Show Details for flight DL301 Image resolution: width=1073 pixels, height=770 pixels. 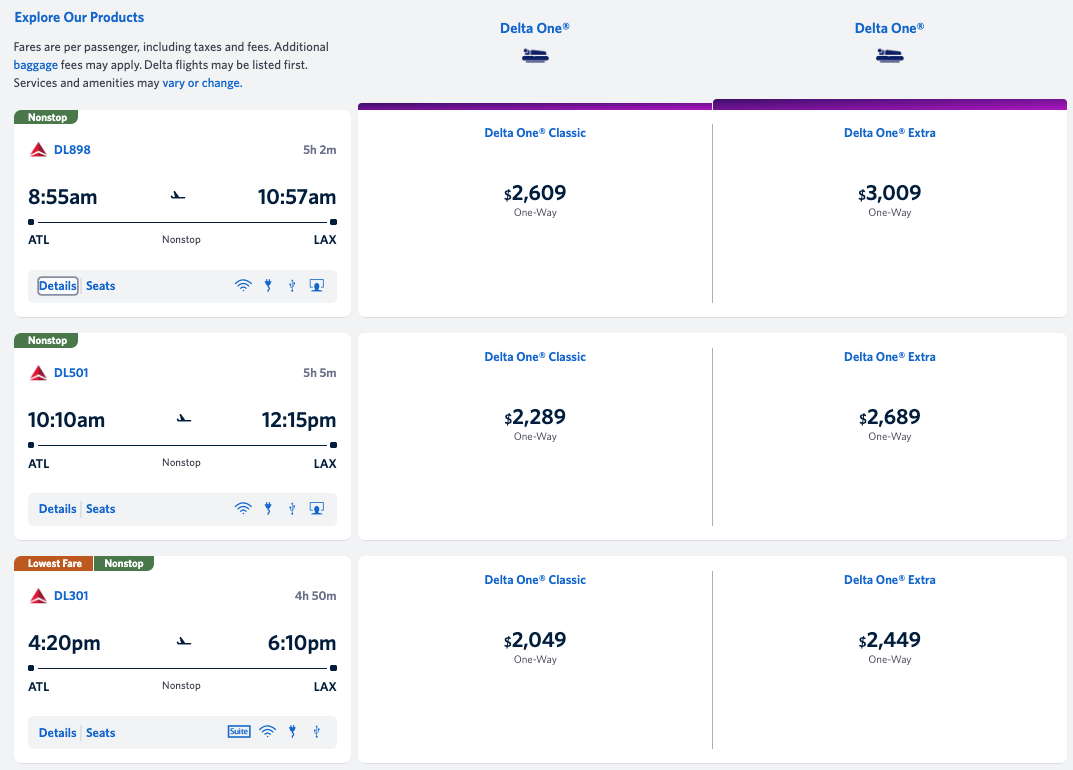(x=58, y=733)
